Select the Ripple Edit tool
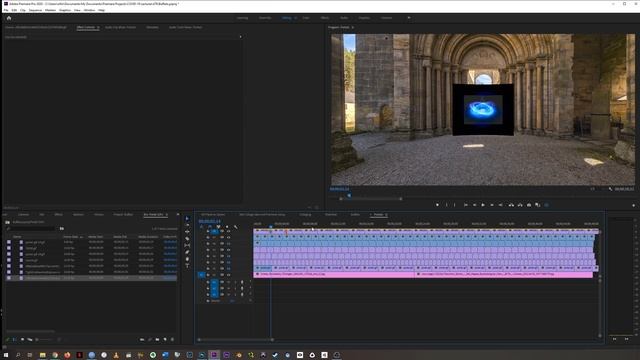This screenshot has width=640, height=360. coord(187,232)
